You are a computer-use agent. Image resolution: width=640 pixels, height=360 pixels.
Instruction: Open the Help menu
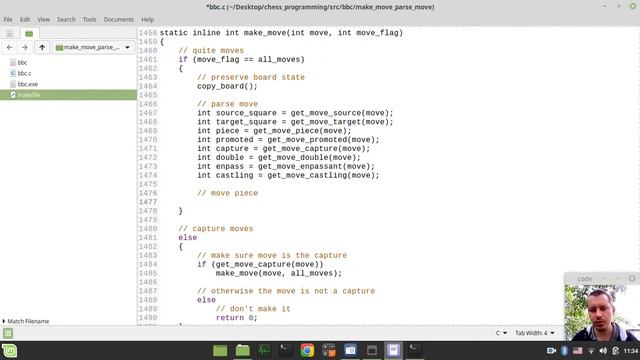(147, 19)
